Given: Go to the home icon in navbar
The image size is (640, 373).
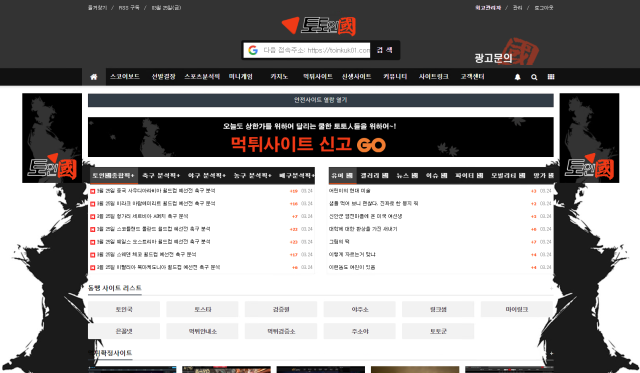Looking at the screenshot, I should [94, 77].
